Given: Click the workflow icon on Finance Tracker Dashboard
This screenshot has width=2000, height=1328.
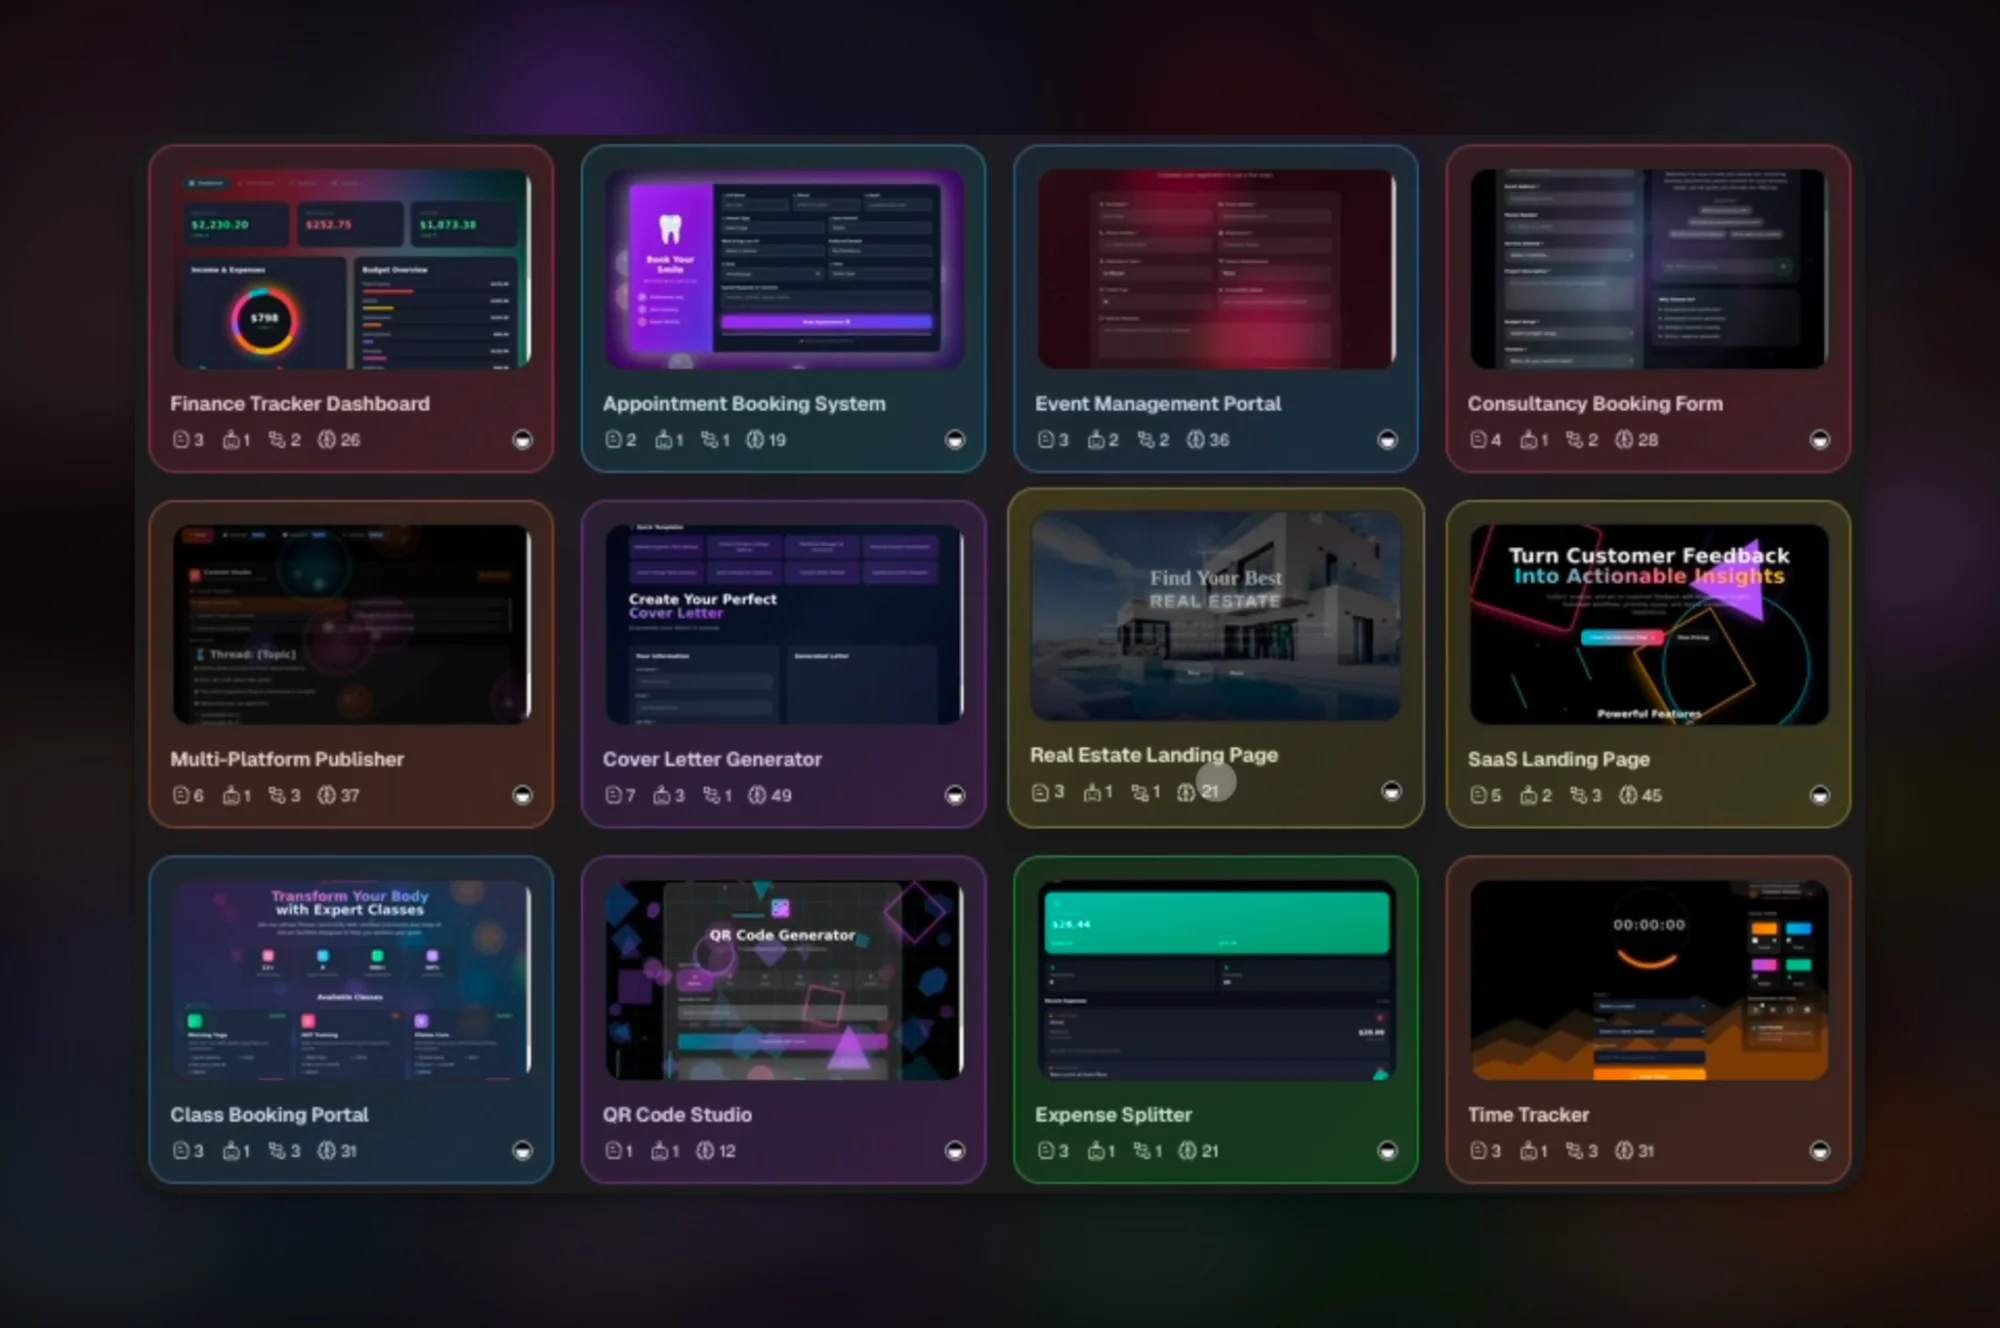Looking at the screenshot, I should click(277, 440).
